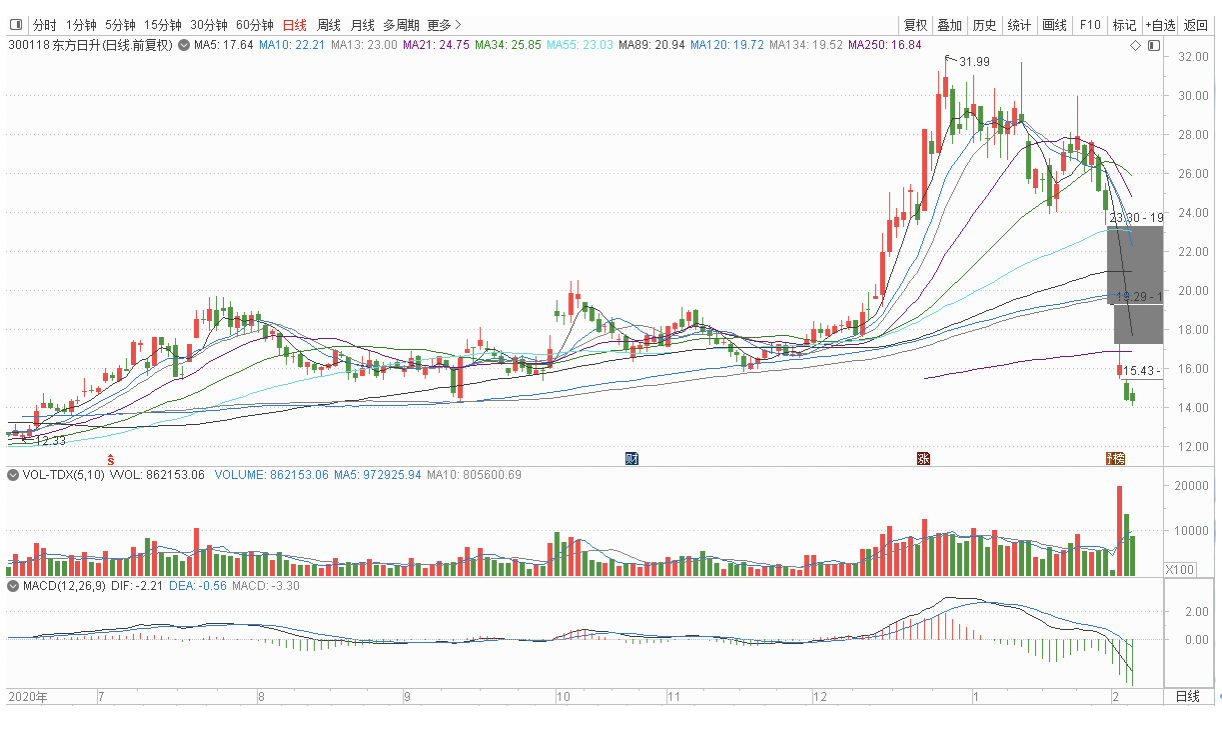Image resolution: width=1222 pixels, height=732 pixels.
Task: Open the MACD indicator settings dropdown
Action: [x=13, y=584]
